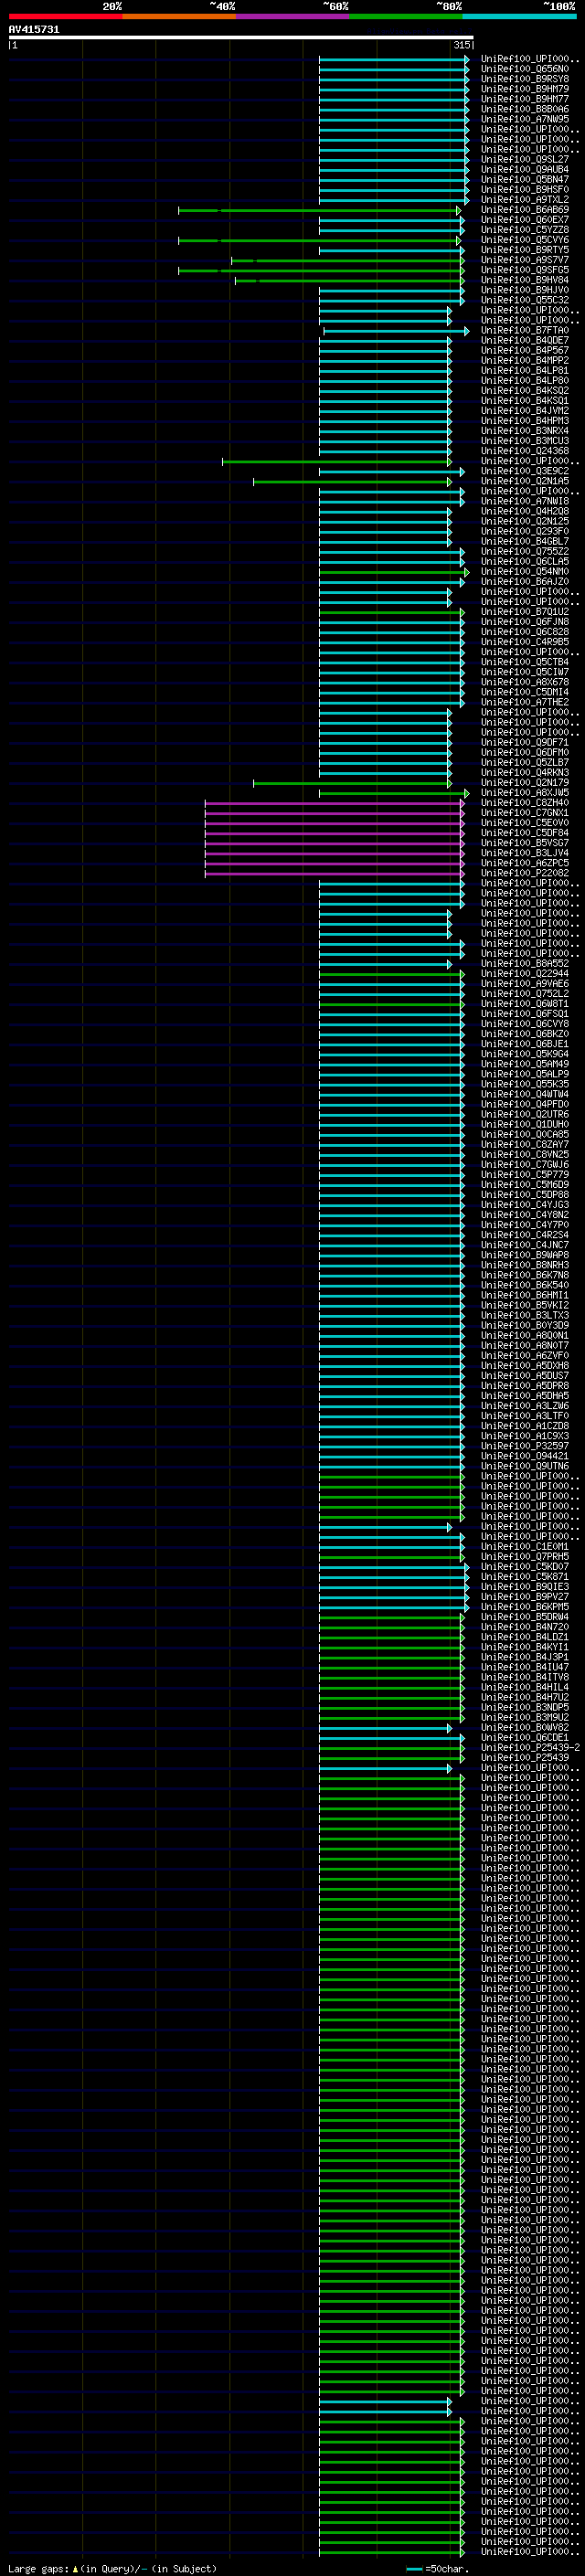Click the UniRef100_Q54NM0 label

525,571
